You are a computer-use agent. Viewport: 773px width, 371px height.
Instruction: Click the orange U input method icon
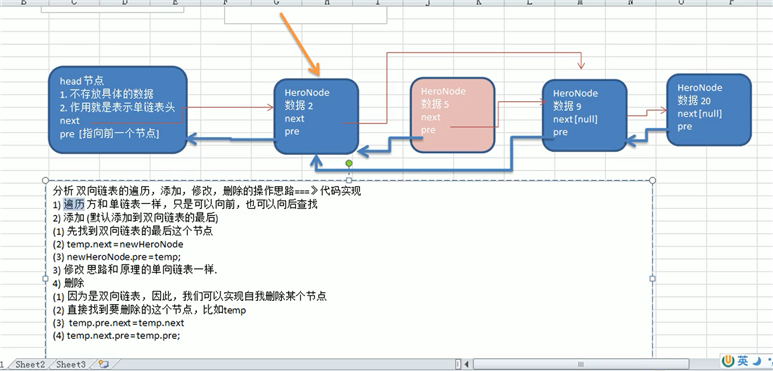728,361
